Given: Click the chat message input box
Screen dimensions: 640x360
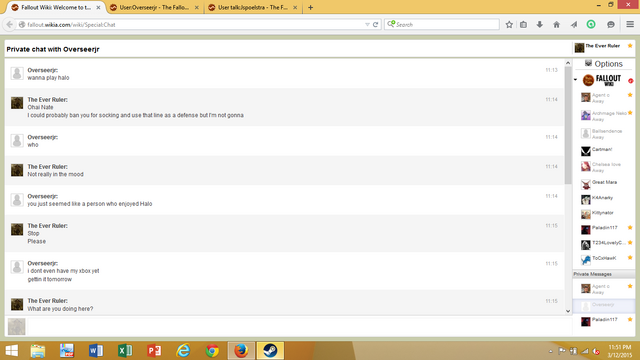Looking at the screenshot, I should pyautogui.click(x=299, y=327).
